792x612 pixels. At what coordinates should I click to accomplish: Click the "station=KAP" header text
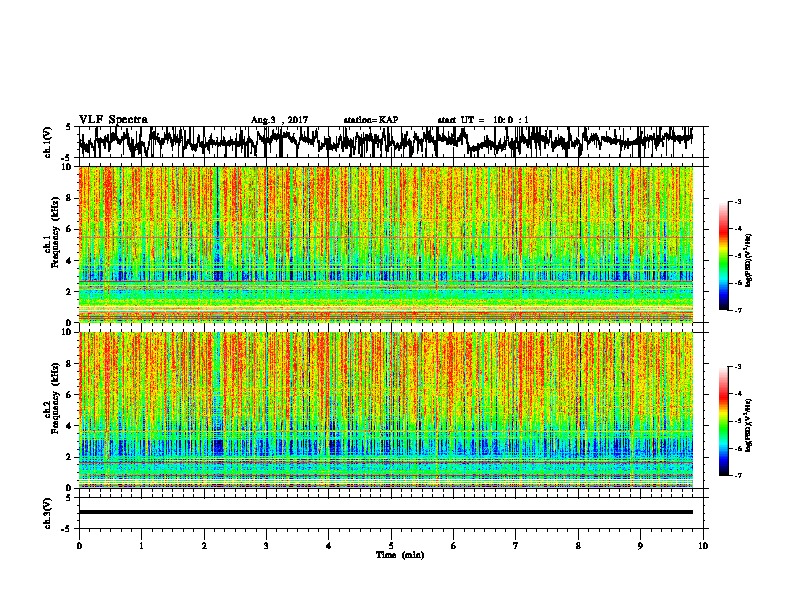coord(371,120)
